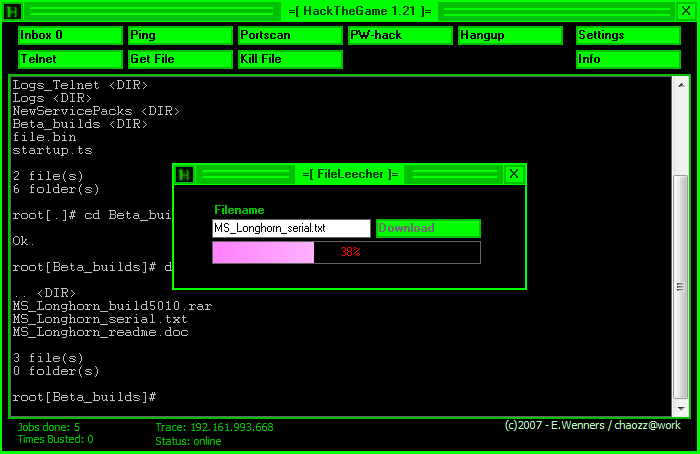
Task: Hang up the connection with Hangup
Action: pos(510,35)
